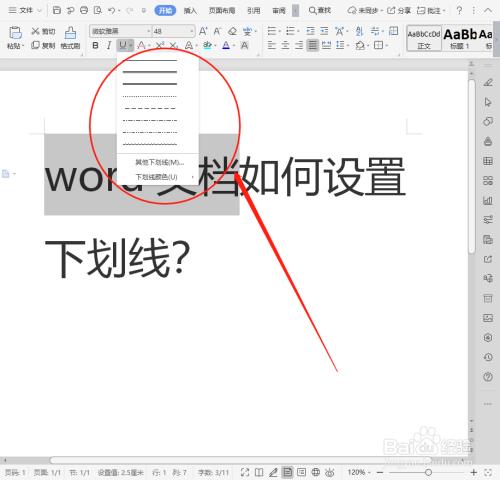Click the Print icon in quick access toolbar

84,10
